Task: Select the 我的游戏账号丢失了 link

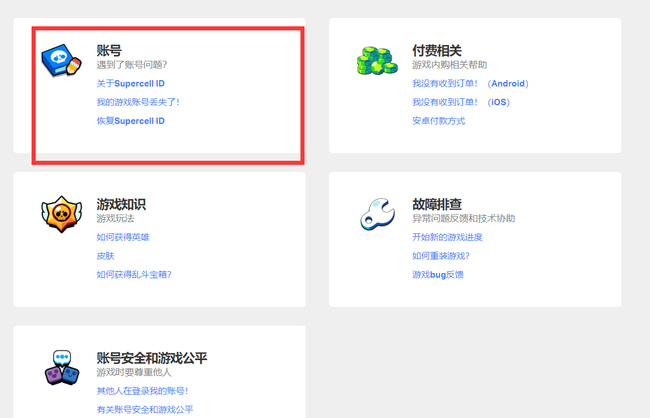Action: [138, 102]
